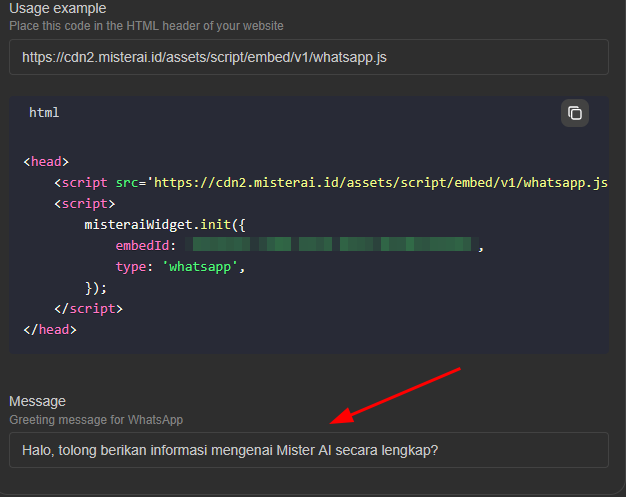The image size is (626, 497).
Task: Click the 'Place this code in the HTML header' text
Action: click(146, 25)
